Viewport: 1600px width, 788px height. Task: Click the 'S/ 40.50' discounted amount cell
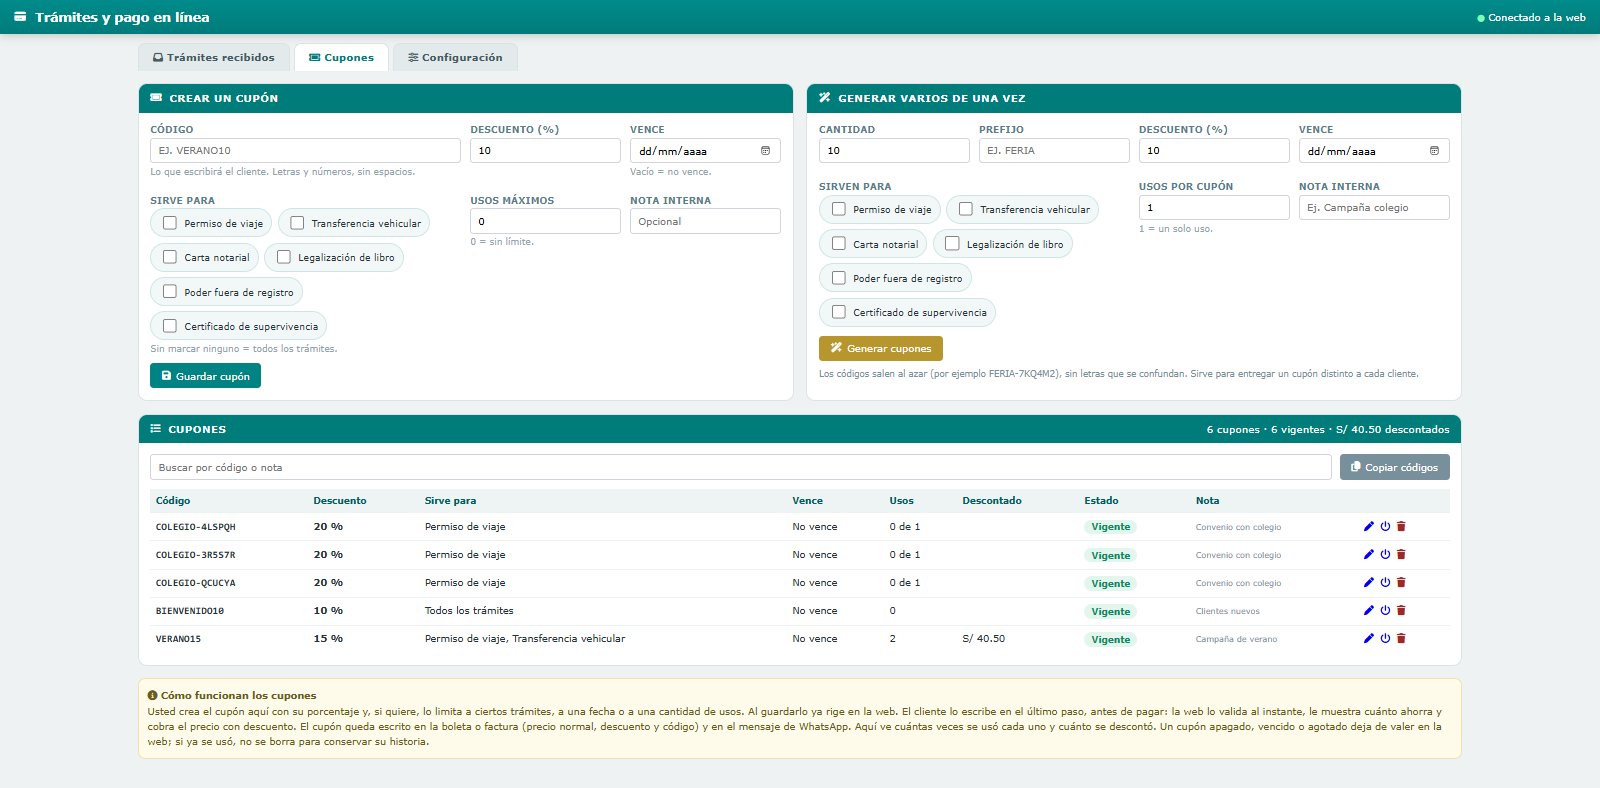984,638
